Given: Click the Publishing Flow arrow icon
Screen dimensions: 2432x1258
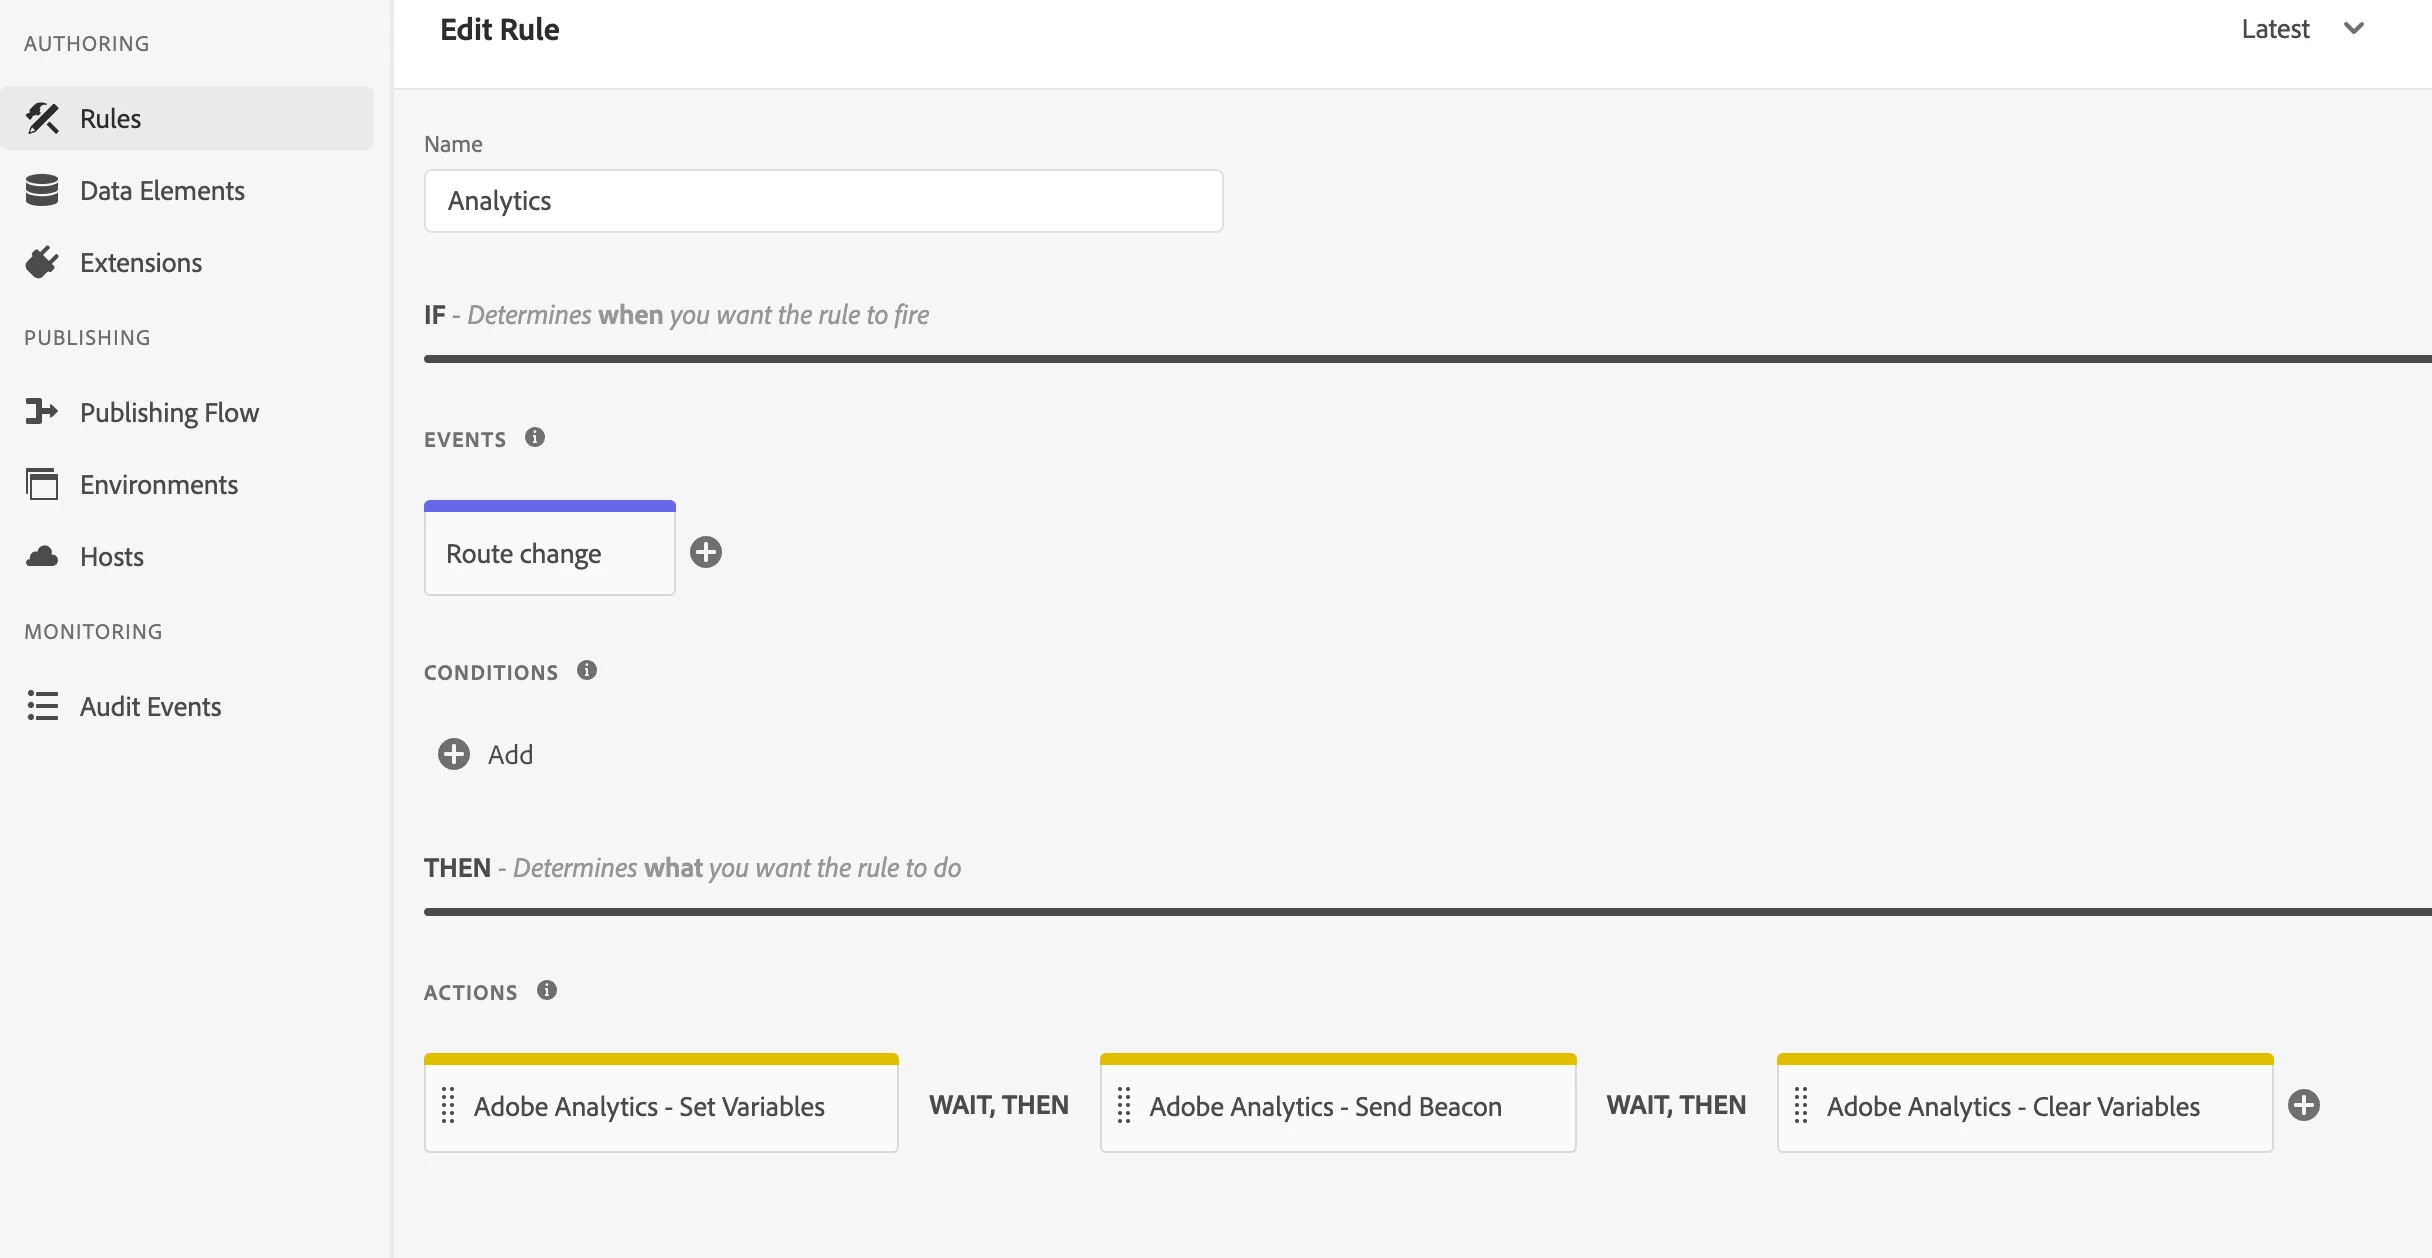Looking at the screenshot, I should (42, 412).
